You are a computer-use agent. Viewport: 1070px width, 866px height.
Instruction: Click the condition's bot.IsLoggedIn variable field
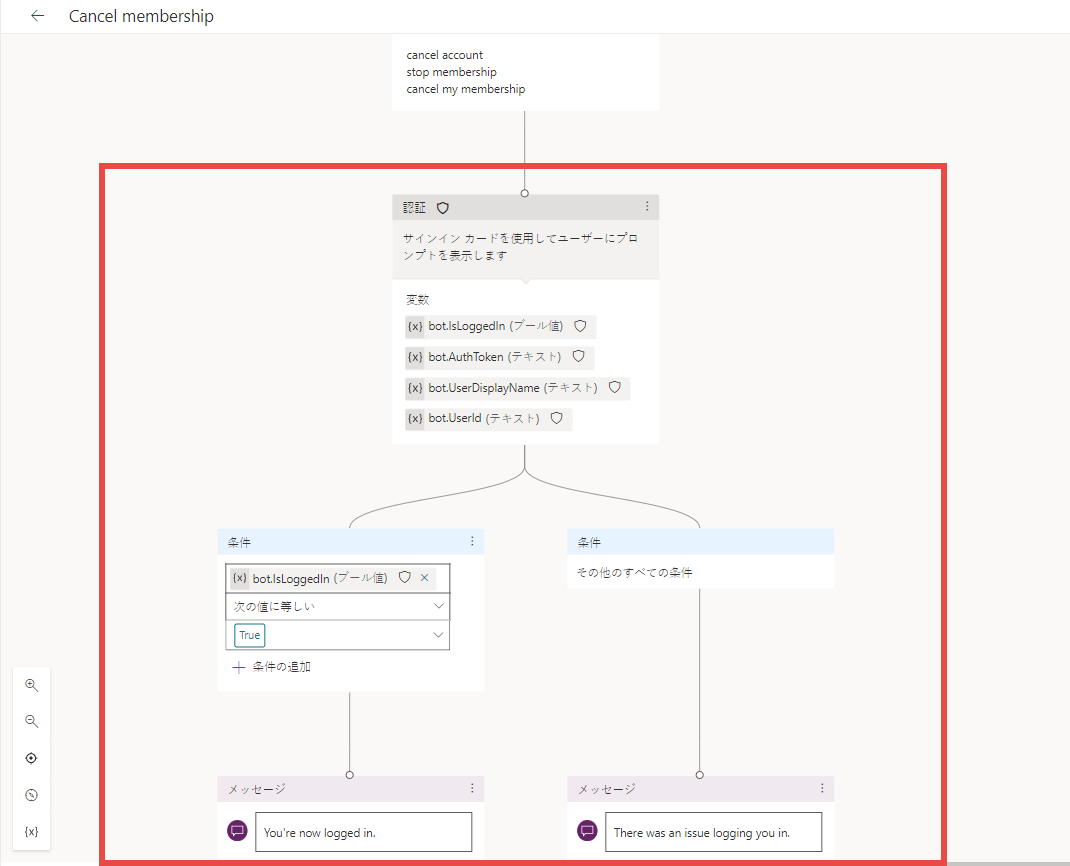pos(338,578)
